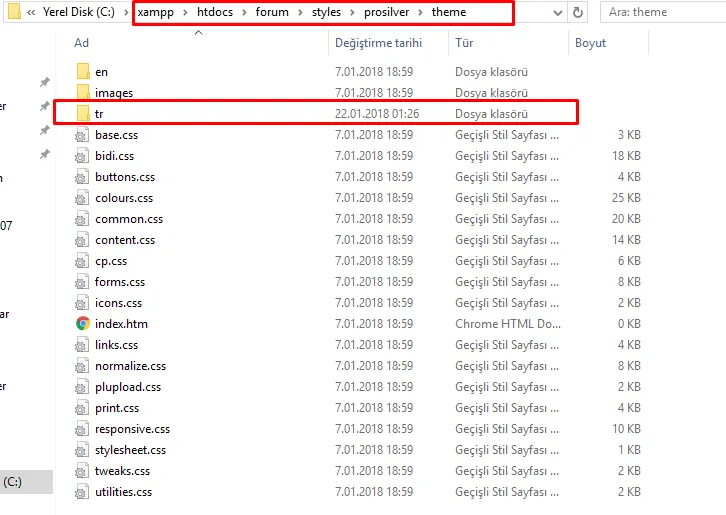Navigate to htdocs in the breadcrumb
This screenshot has width=726, height=515.
click(215, 12)
